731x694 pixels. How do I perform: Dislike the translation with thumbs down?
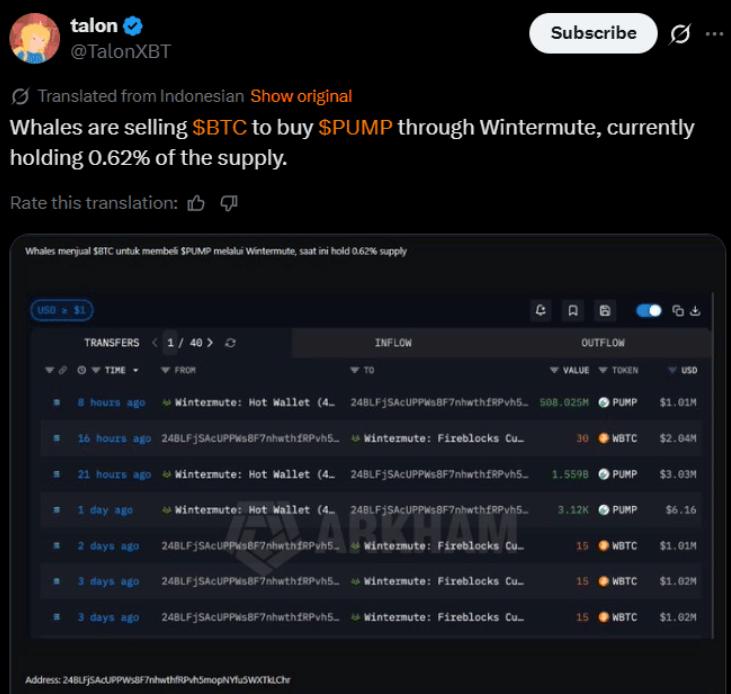(x=229, y=203)
